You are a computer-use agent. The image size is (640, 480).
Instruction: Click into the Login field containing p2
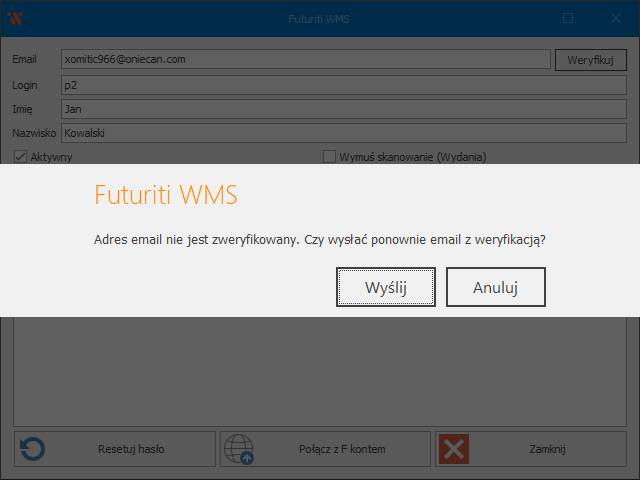pos(343,85)
